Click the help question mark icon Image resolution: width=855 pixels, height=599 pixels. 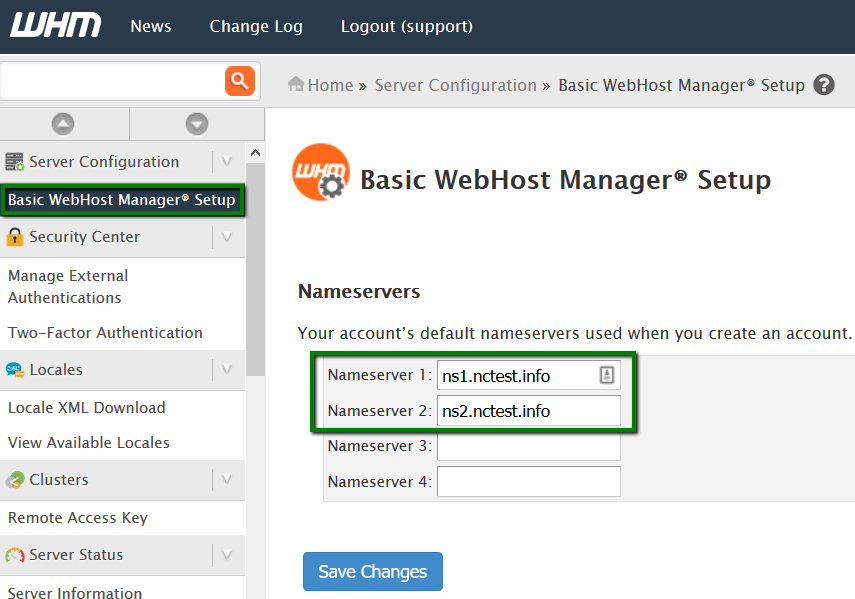(x=823, y=85)
